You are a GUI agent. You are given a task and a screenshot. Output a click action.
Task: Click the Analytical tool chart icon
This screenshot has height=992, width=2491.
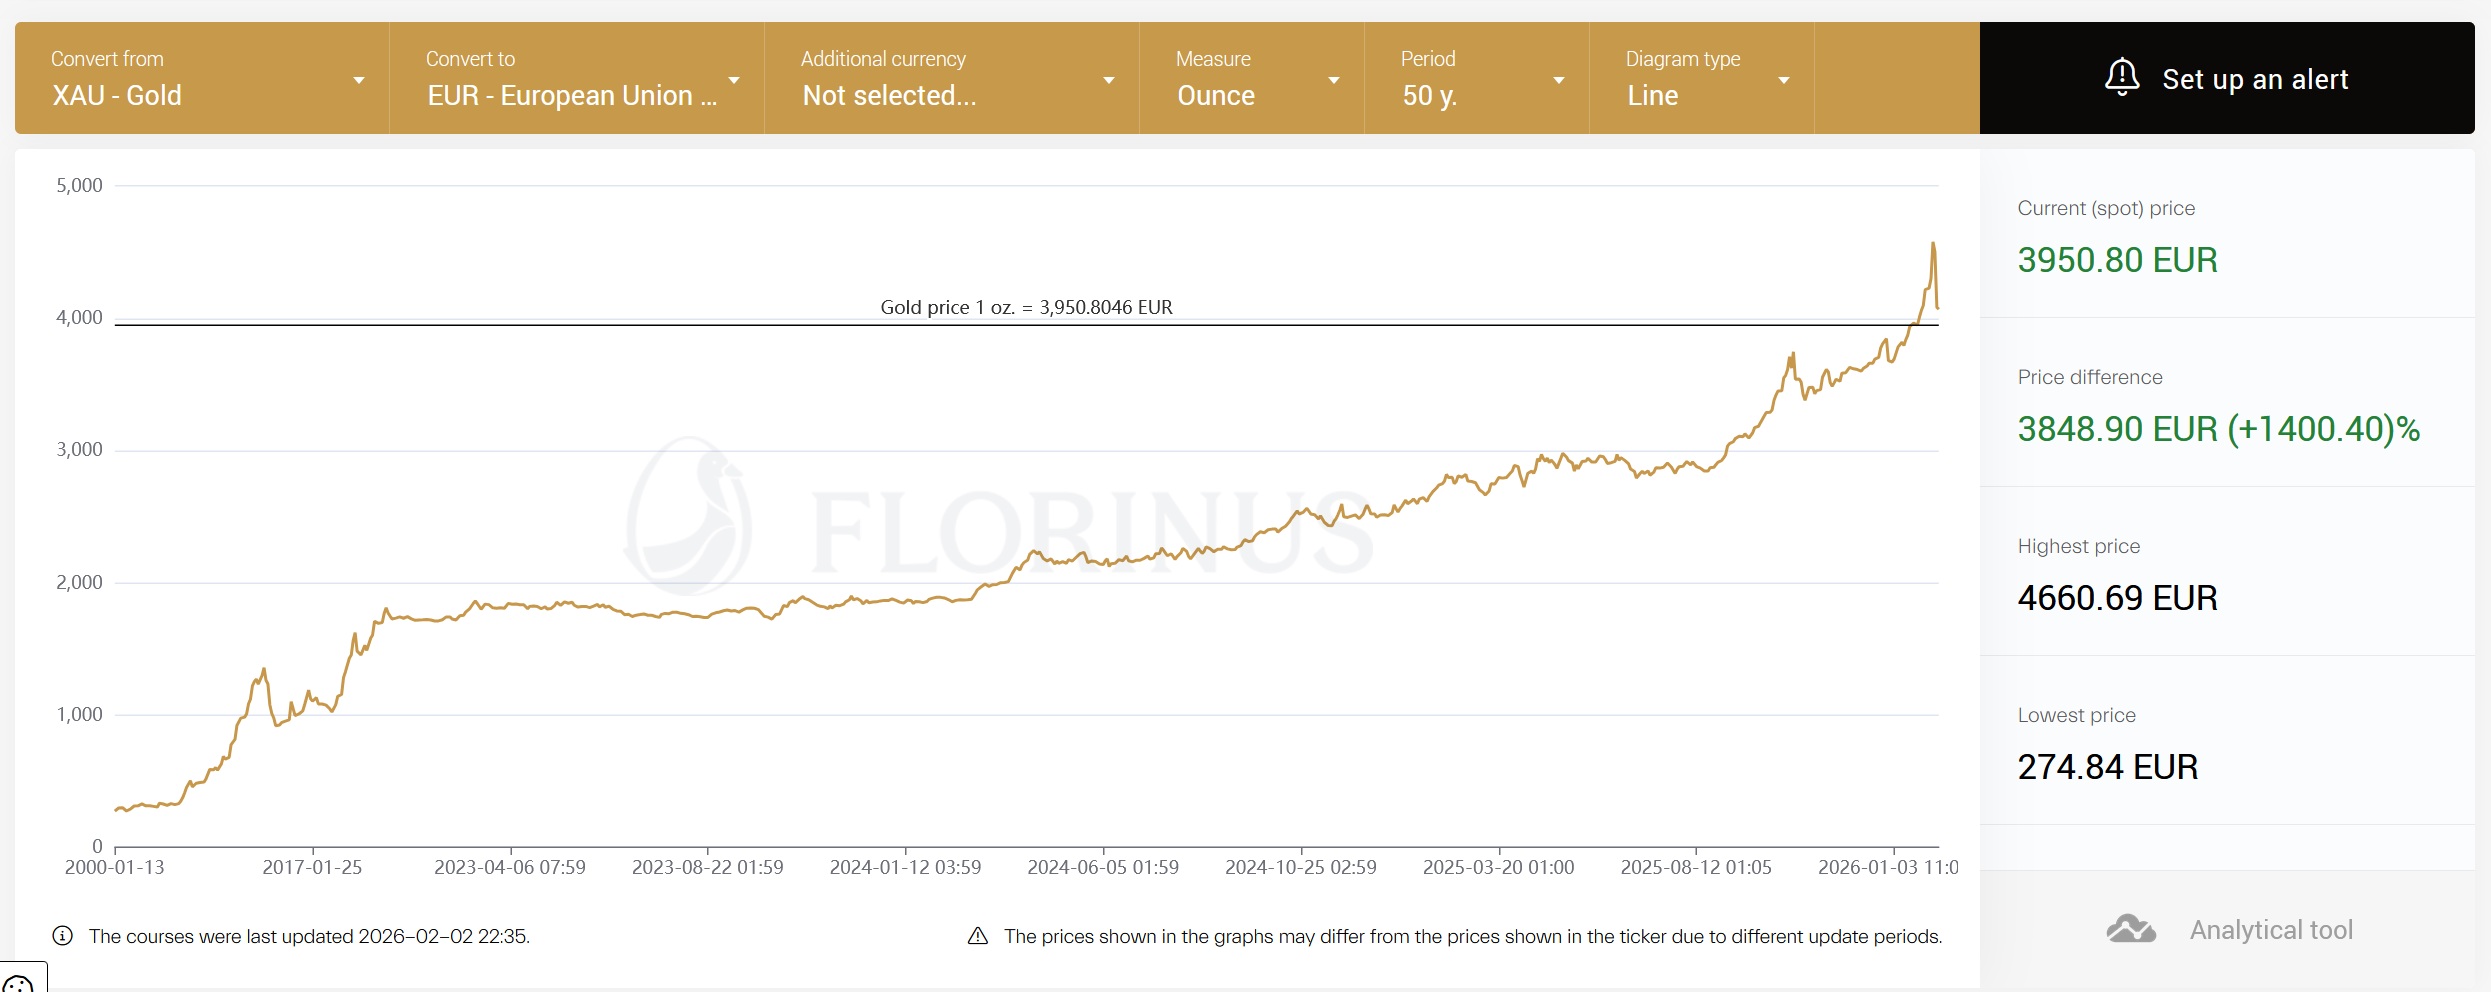[x=2131, y=929]
